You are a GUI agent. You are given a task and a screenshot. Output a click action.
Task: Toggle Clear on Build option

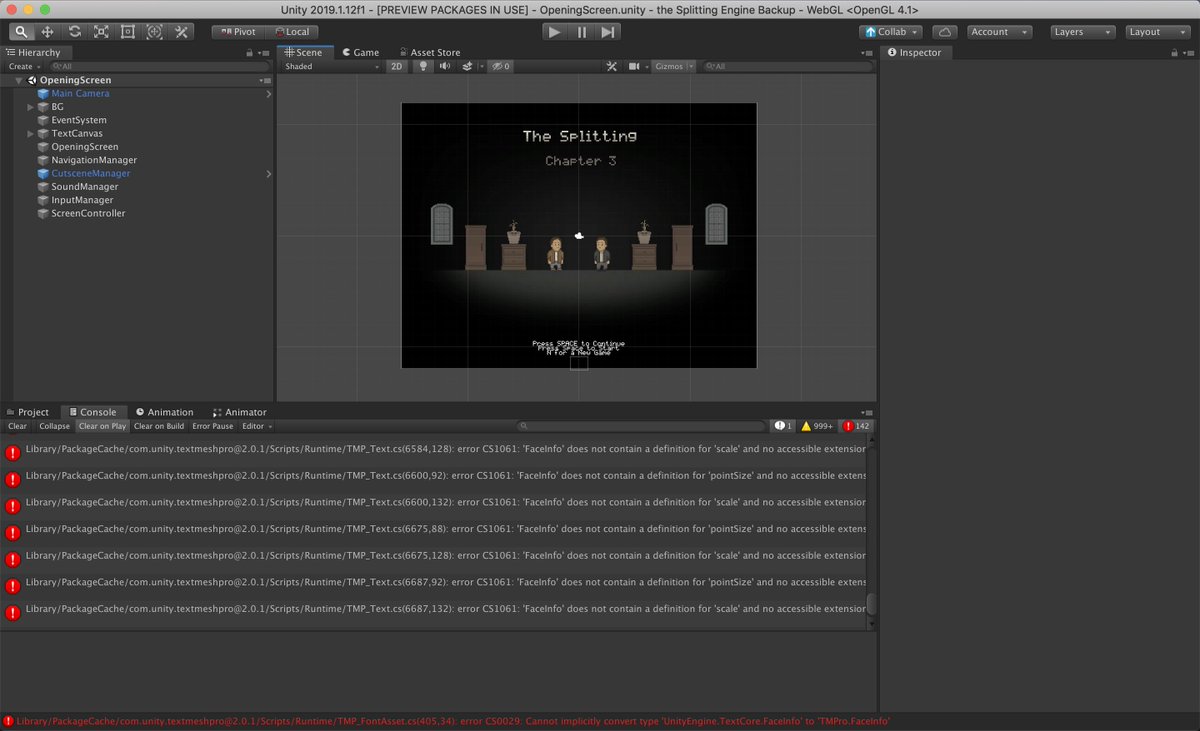click(159, 426)
